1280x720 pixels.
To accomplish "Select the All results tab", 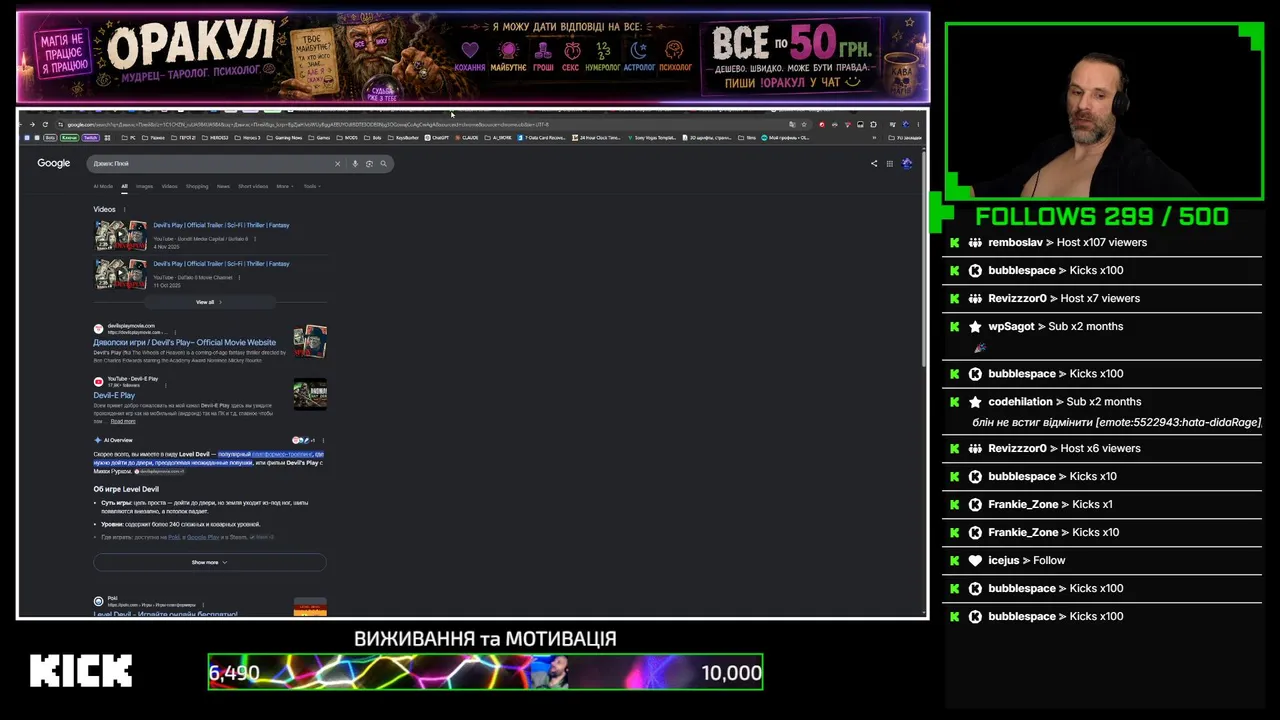I will (125, 186).
